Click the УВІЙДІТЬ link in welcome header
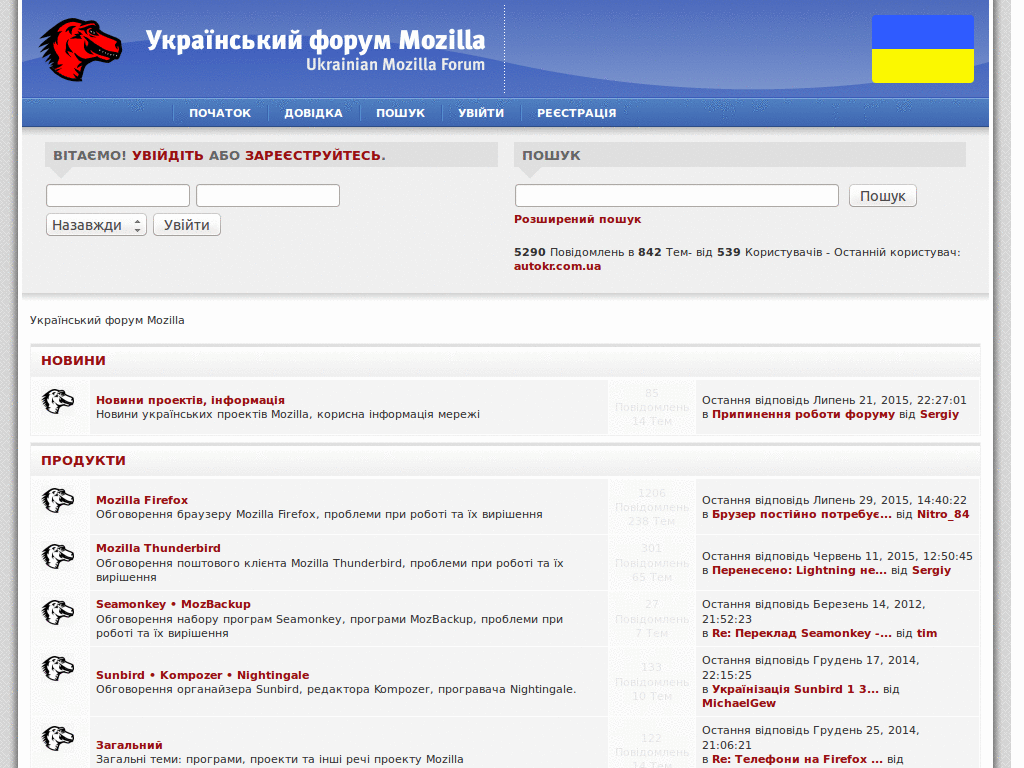The image size is (1024, 768). (168, 155)
